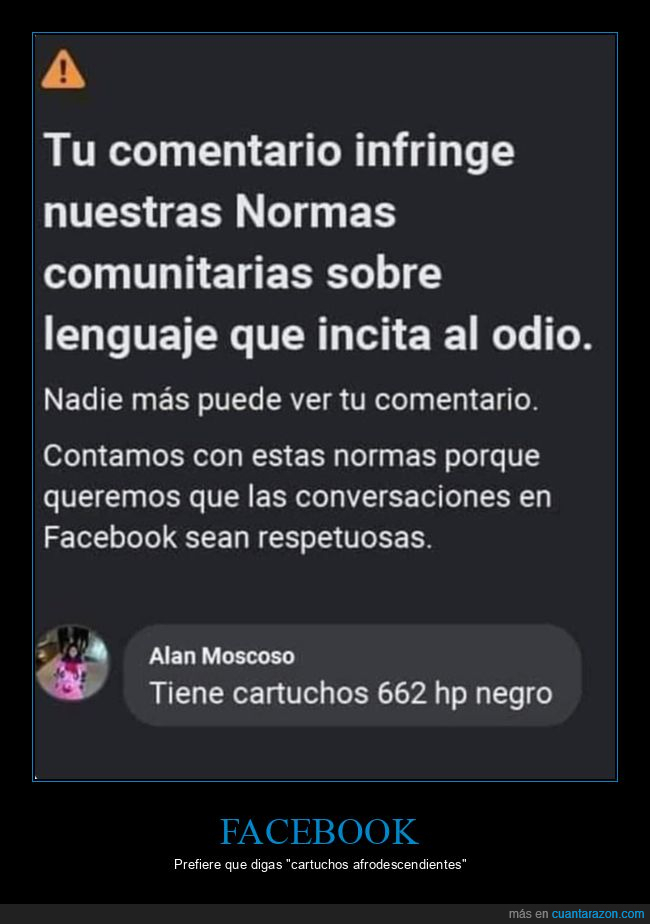650x924 pixels.
Task: Click the number 662 in the comment
Action: [402, 693]
